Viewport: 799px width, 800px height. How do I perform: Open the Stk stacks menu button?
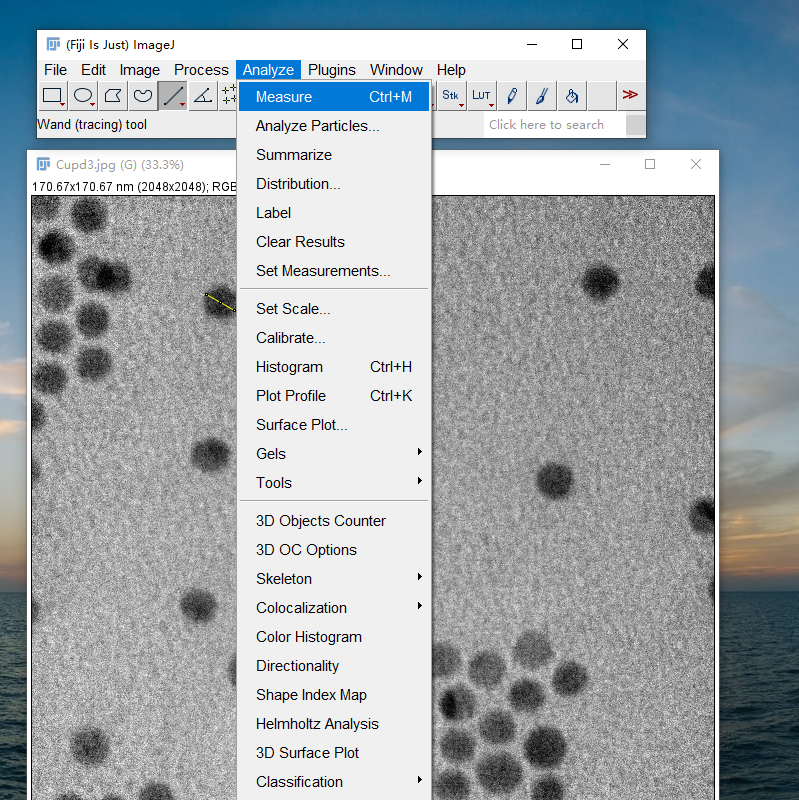(x=451, y=96)
